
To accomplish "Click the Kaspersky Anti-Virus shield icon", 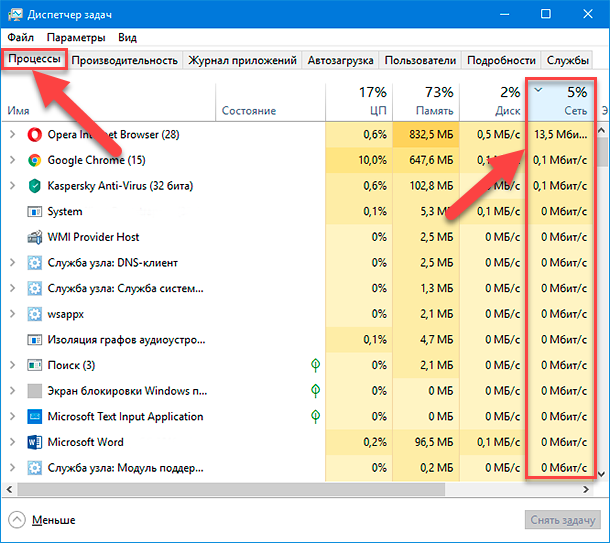I will pos(35,186).
